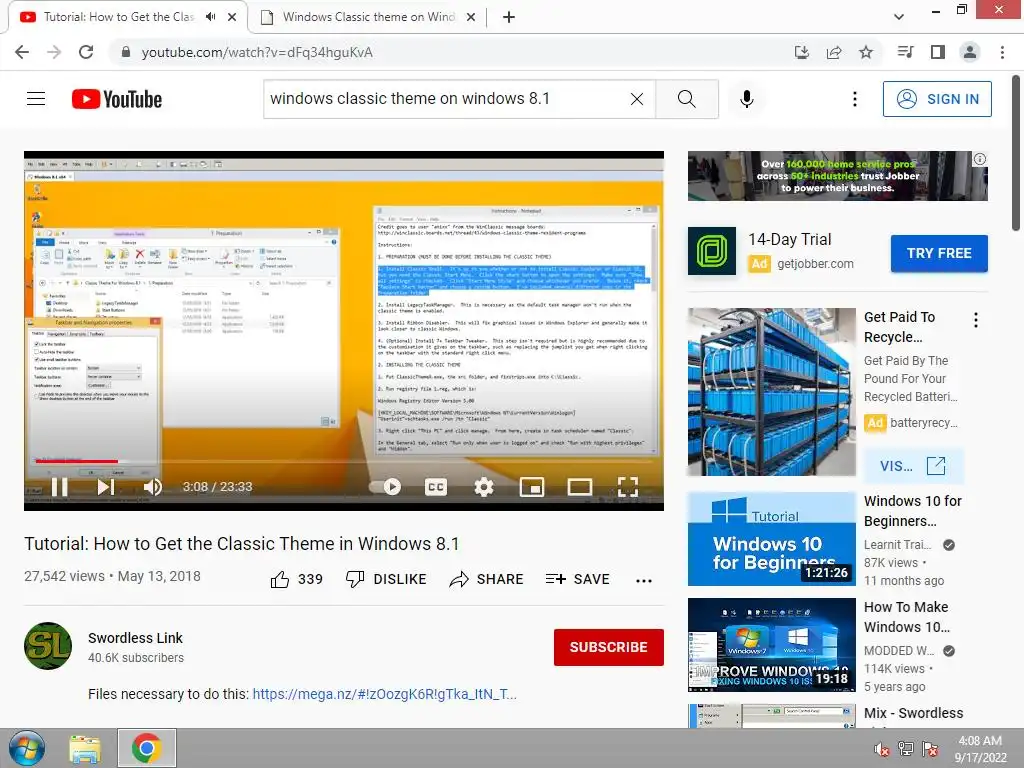This screenshot has width=1024, height=768.
Task: Open video settings gear
Action: pos(484,487)
